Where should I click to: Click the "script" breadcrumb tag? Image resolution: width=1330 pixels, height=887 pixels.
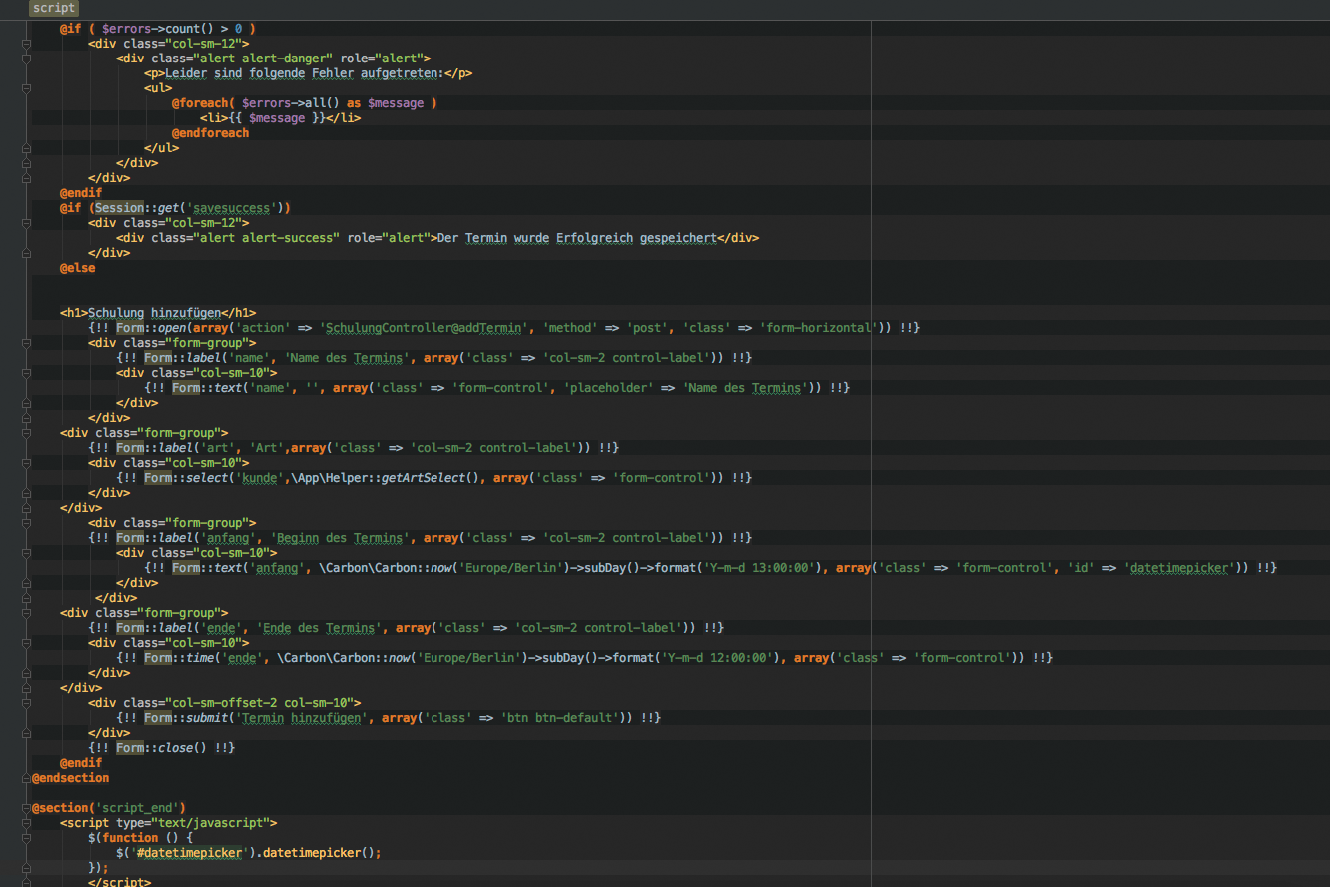tap(54, 8)
